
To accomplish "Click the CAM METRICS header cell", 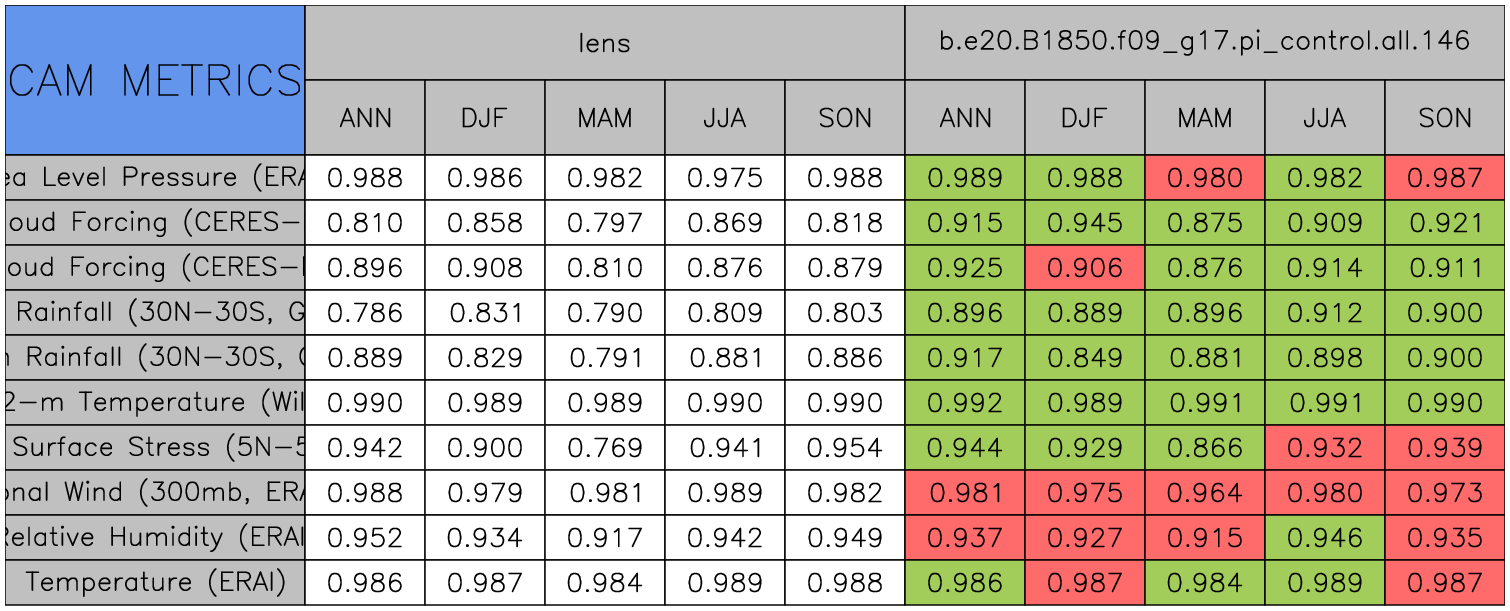I will tap(155, 80).
